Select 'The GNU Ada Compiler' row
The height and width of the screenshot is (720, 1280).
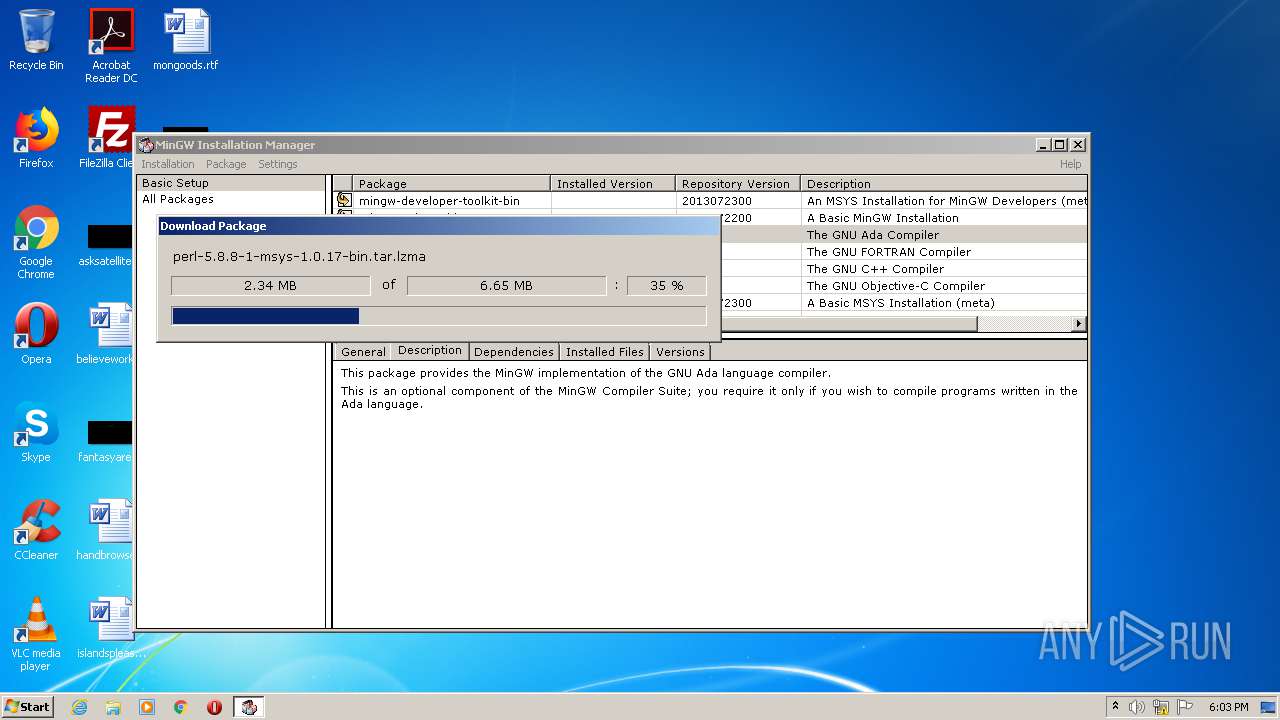(x=902, y=235)
